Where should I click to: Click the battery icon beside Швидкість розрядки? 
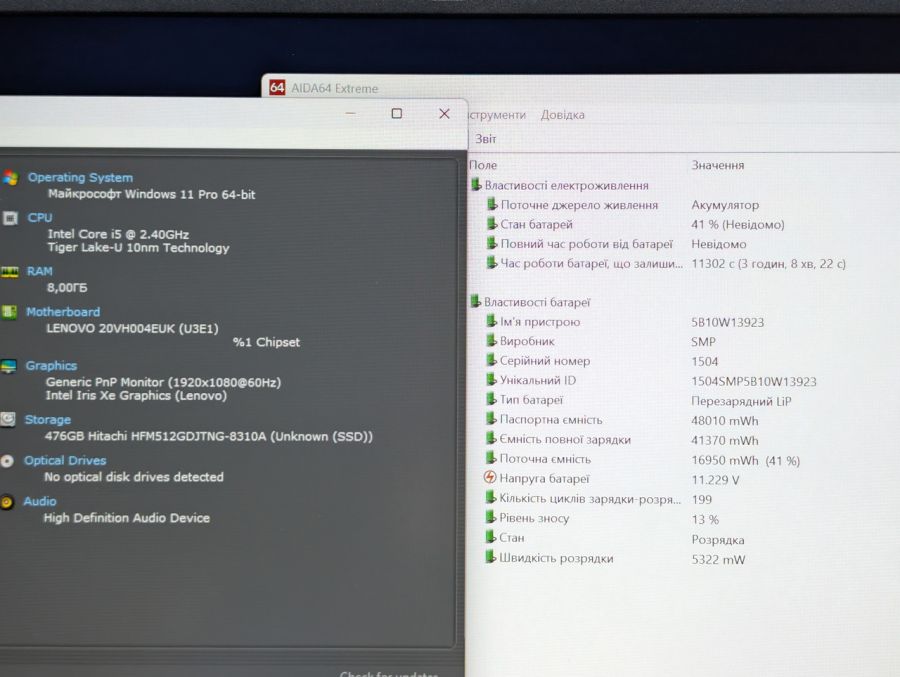tap(490, 557)
